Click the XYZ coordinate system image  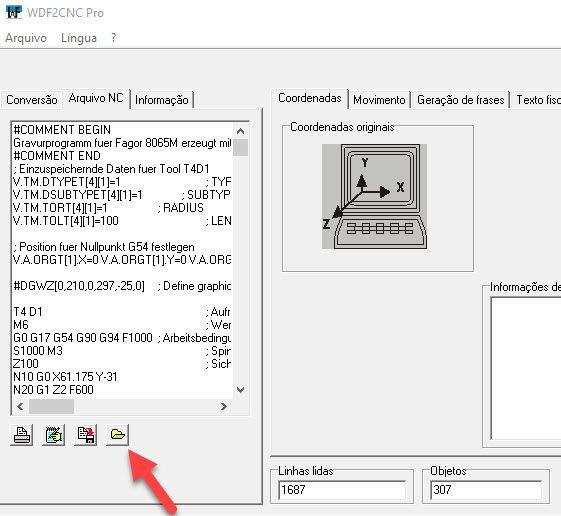click(x=374, y=196)
